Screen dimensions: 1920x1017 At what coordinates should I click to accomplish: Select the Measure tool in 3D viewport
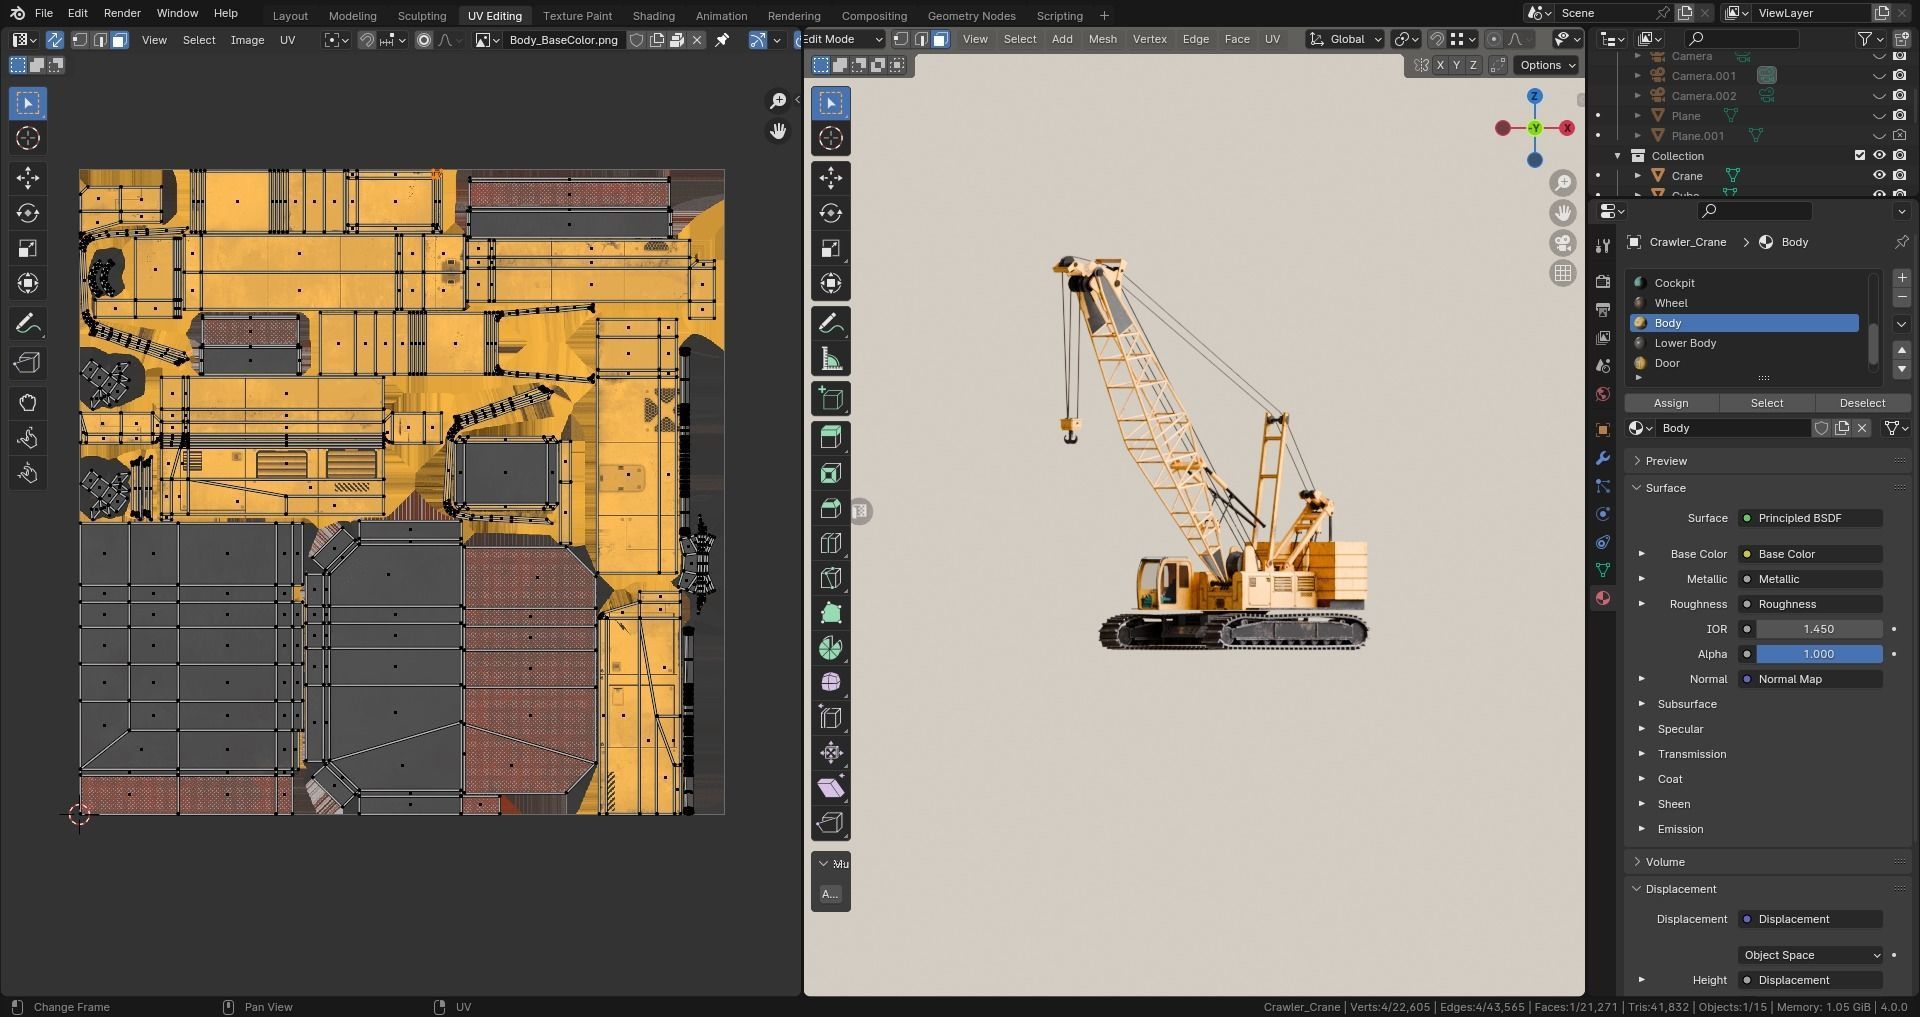[831, 359]
